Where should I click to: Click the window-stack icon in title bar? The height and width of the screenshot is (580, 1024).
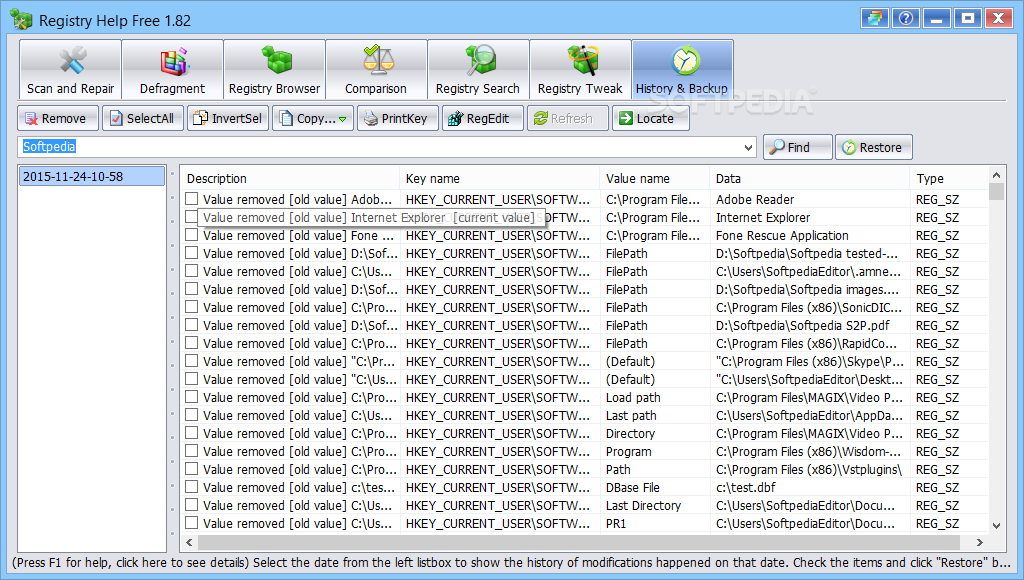coord(874,18)
